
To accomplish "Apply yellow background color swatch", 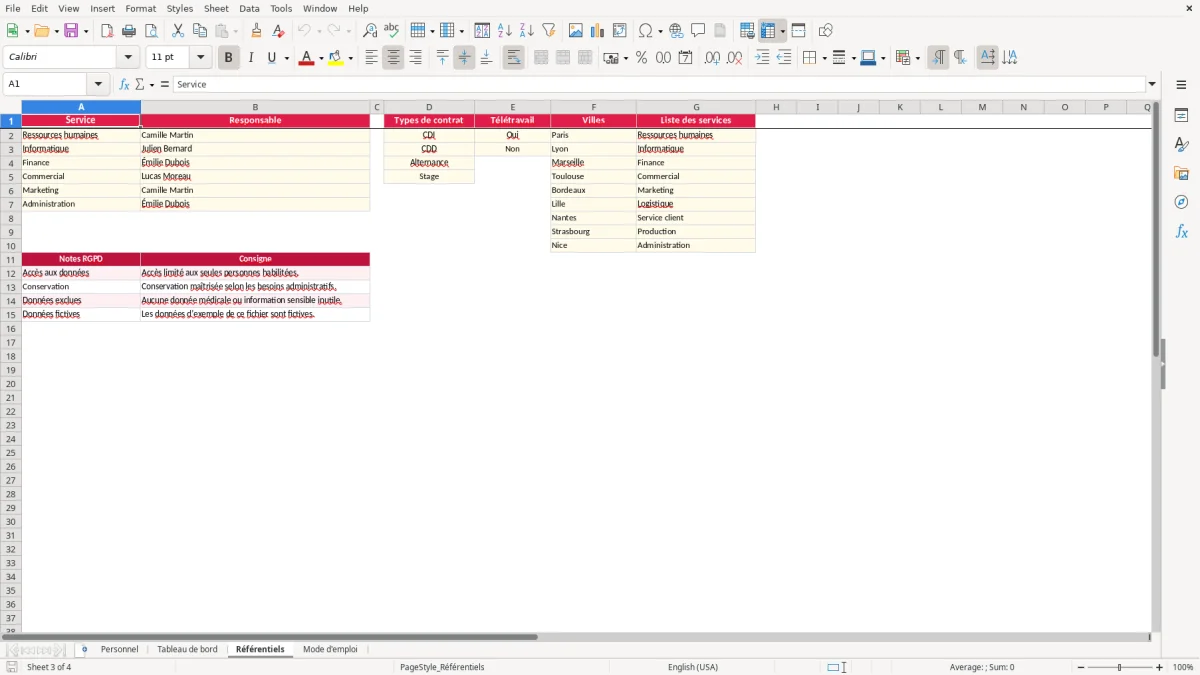I will pyautogui.click(x=335, y=58).
